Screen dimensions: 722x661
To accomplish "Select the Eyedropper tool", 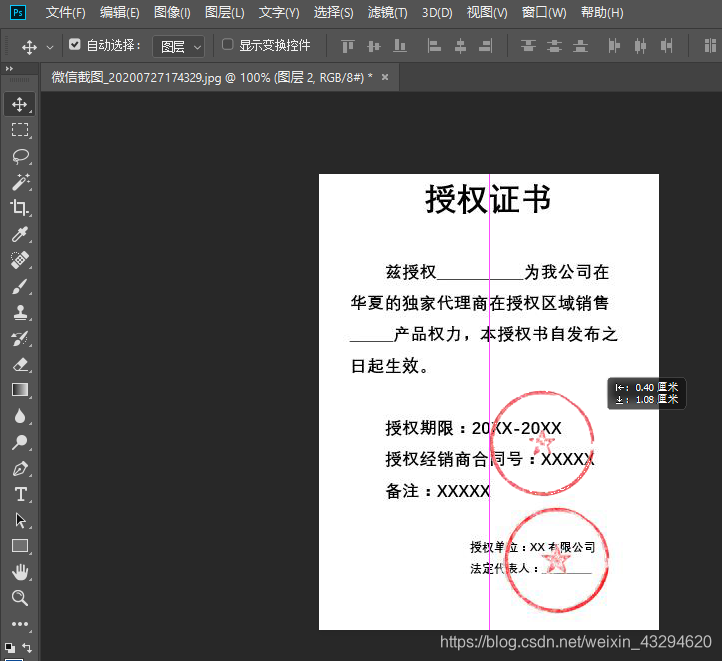I will 20,234.
